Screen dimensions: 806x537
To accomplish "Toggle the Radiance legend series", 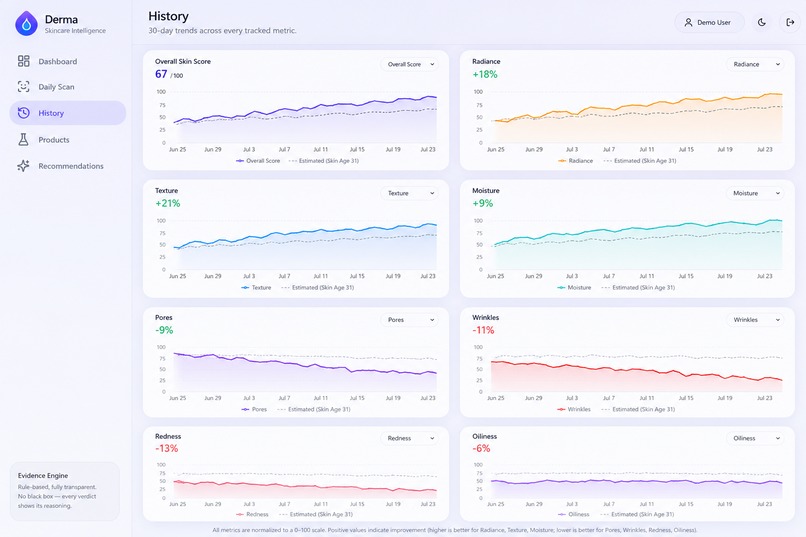I will pos(575,161).
